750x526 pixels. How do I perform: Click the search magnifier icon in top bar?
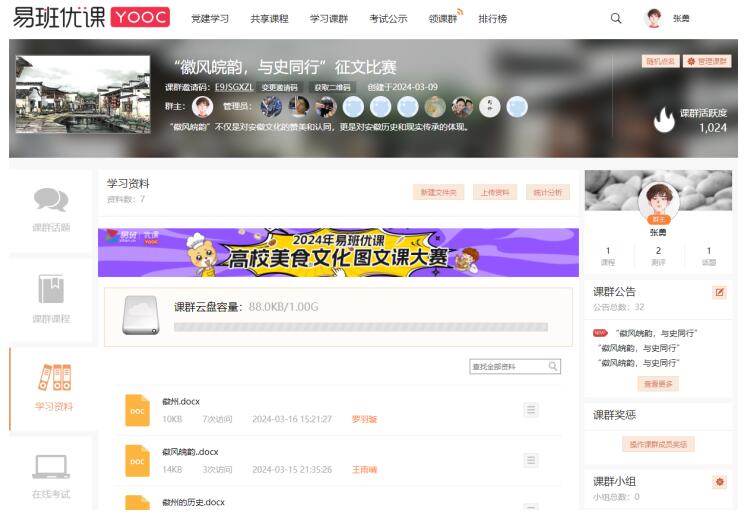pyautogui.click(x=616, y=18)
